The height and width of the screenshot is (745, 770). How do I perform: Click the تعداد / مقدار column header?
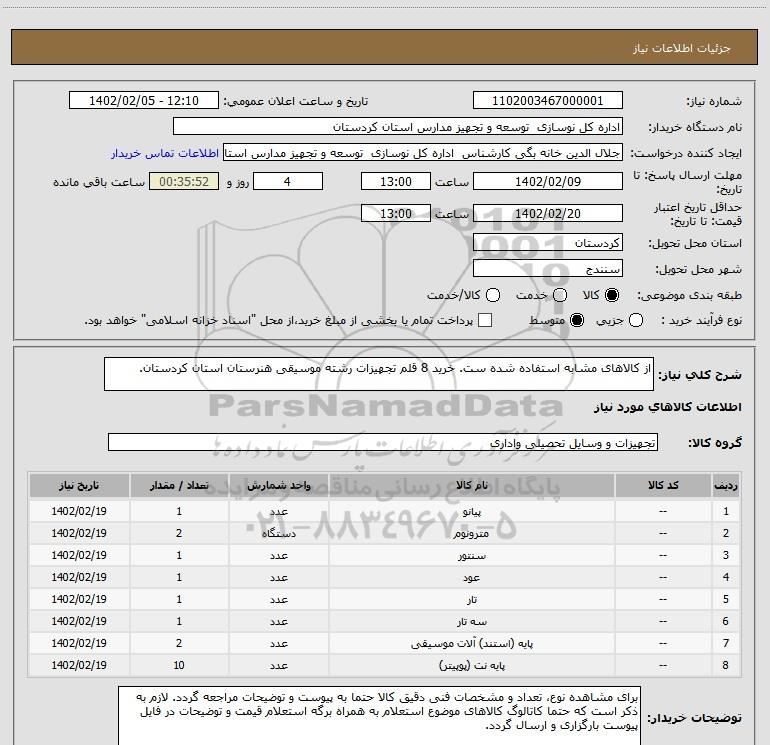click(179, 486)
